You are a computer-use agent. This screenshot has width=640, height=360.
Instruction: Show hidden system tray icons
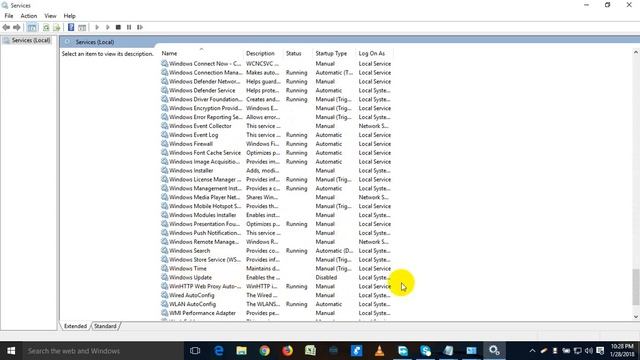pos(532,351)
